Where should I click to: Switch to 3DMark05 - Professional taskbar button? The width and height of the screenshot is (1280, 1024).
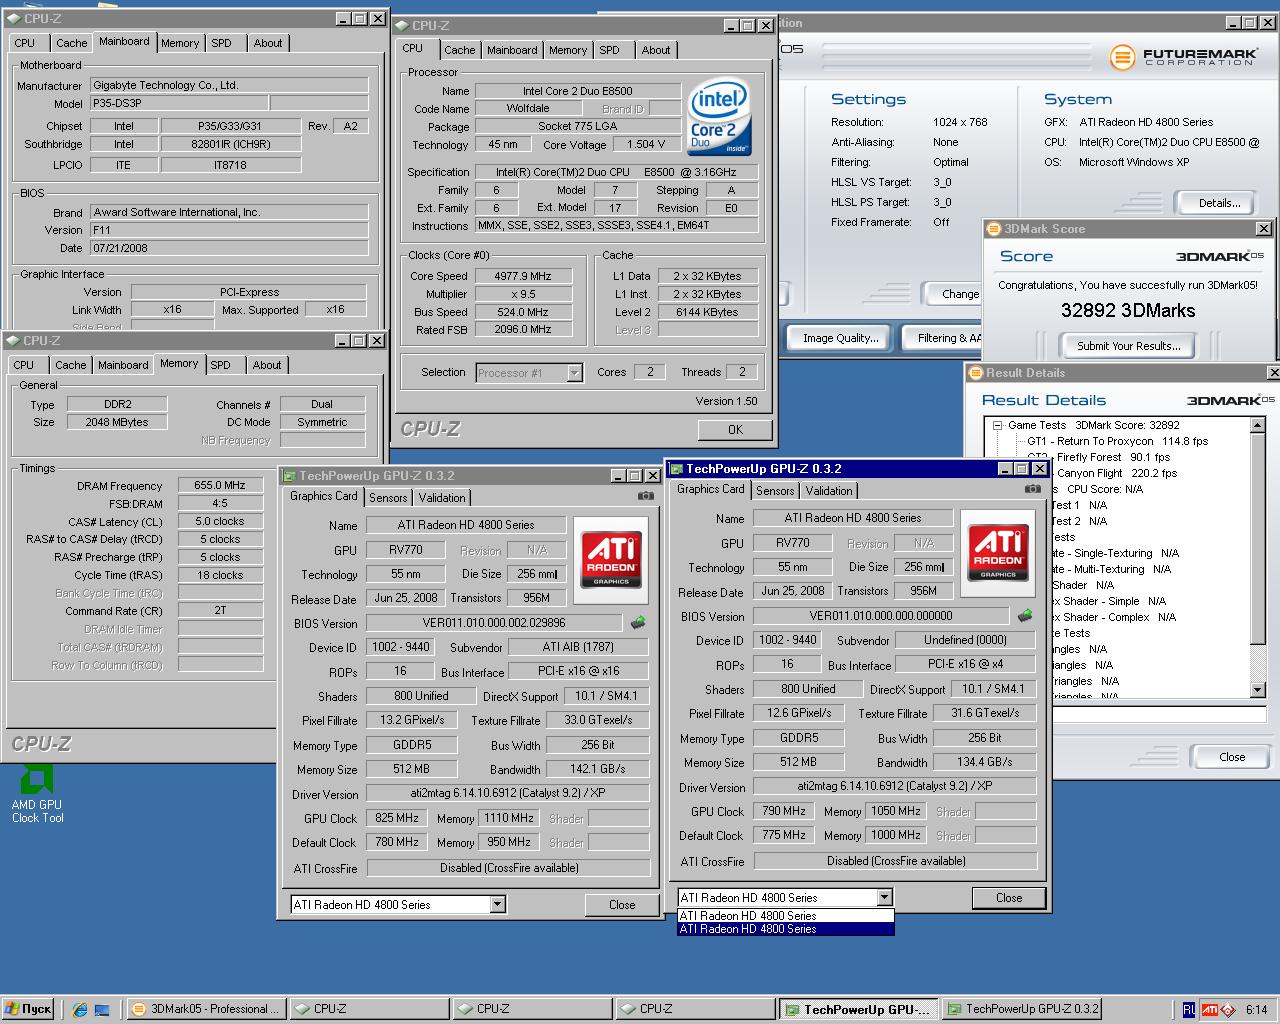[206, 1009]
